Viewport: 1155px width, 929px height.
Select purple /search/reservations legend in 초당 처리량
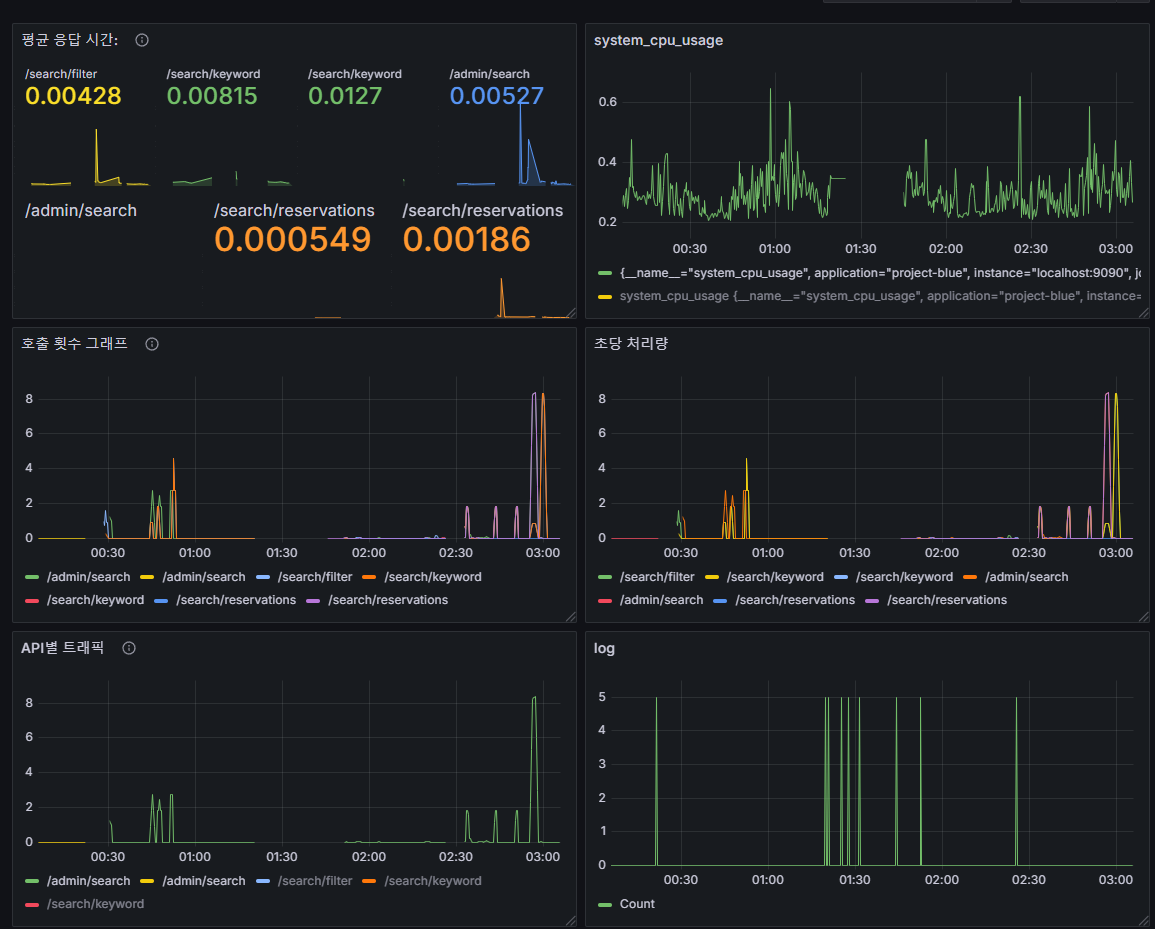point(936,600)
